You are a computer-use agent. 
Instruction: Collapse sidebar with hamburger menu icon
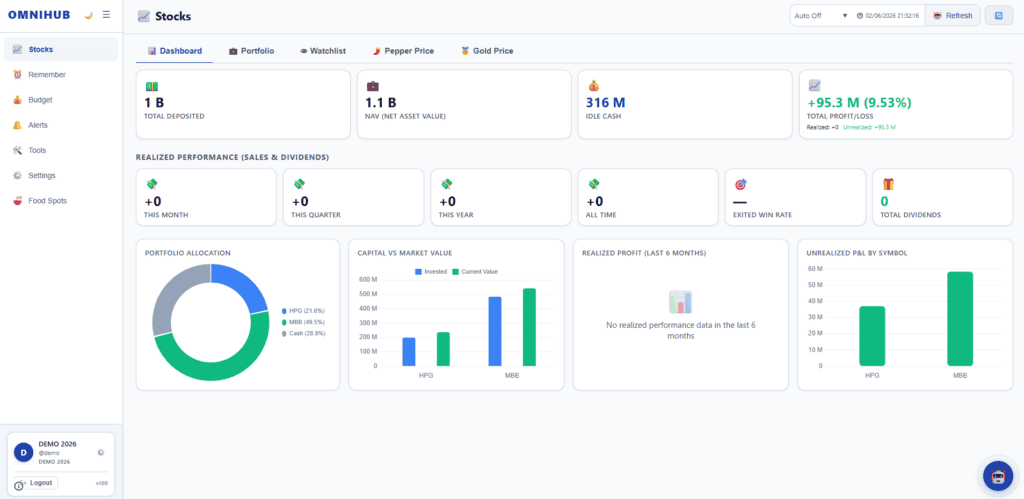pyautogui.click(x=106, y=14)
